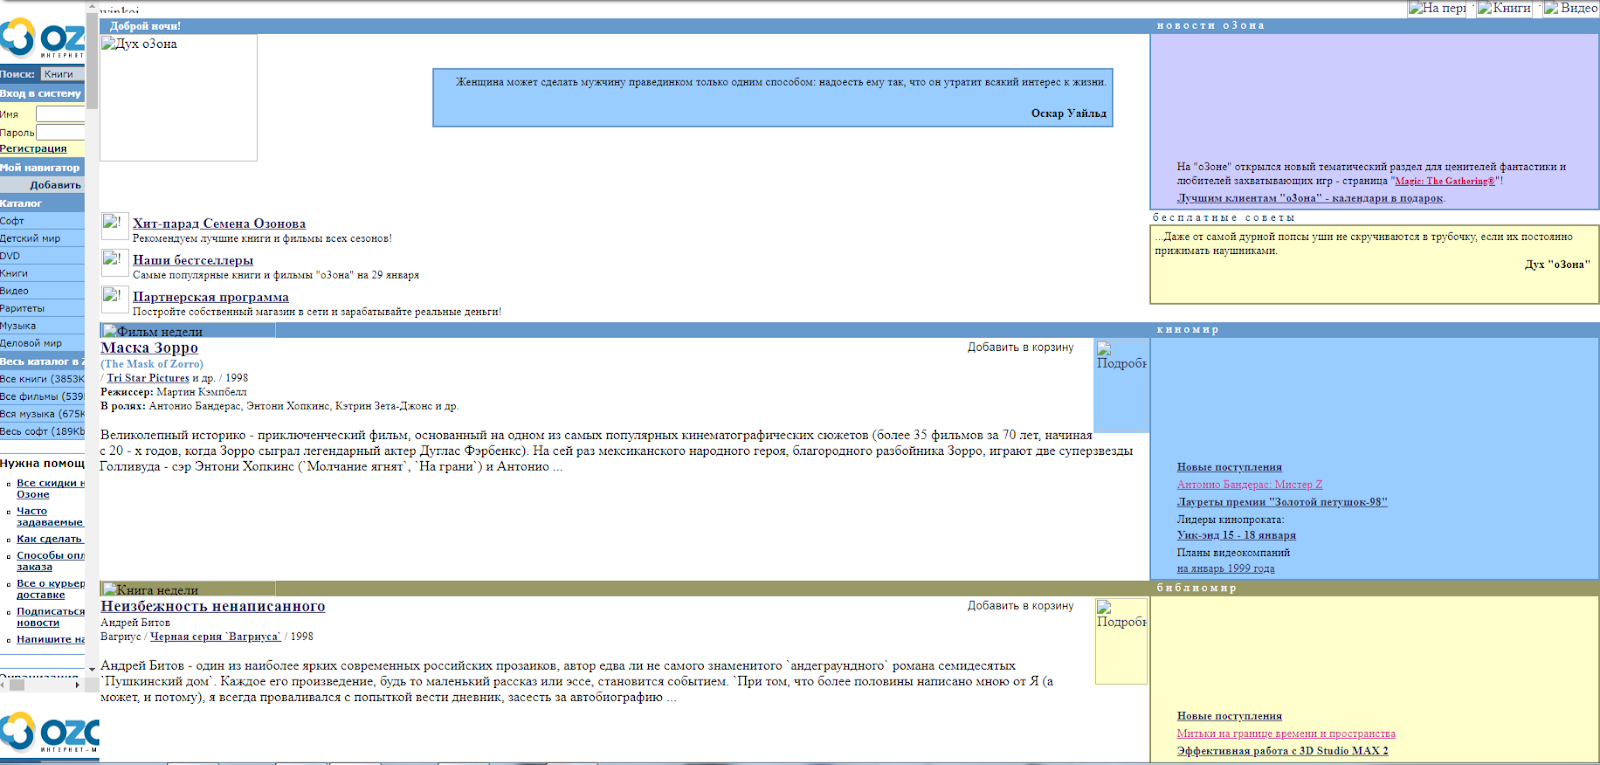Open 'Напишите нам' help link

tap(50, 640)
